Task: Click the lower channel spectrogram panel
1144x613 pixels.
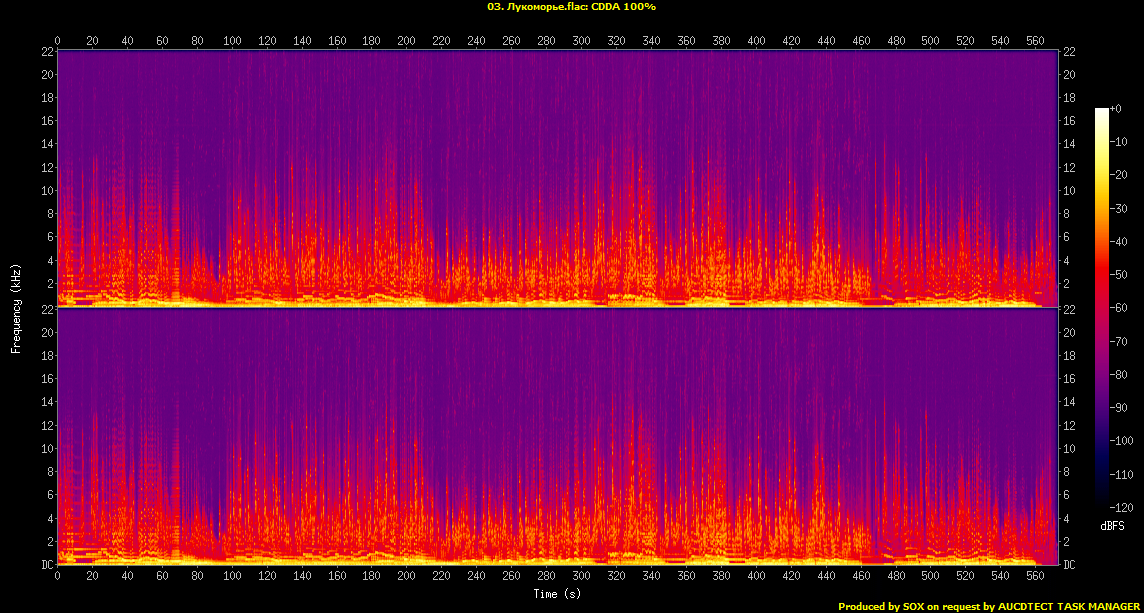Action: [558, 436]
